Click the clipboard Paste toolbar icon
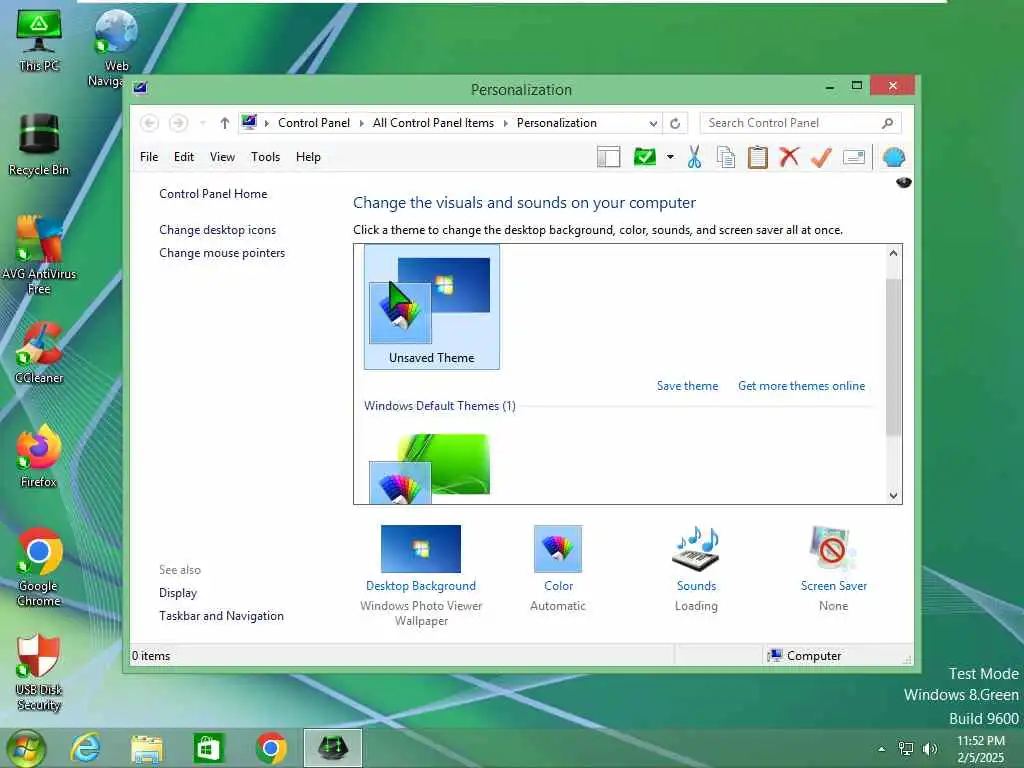 coord(758,157)
